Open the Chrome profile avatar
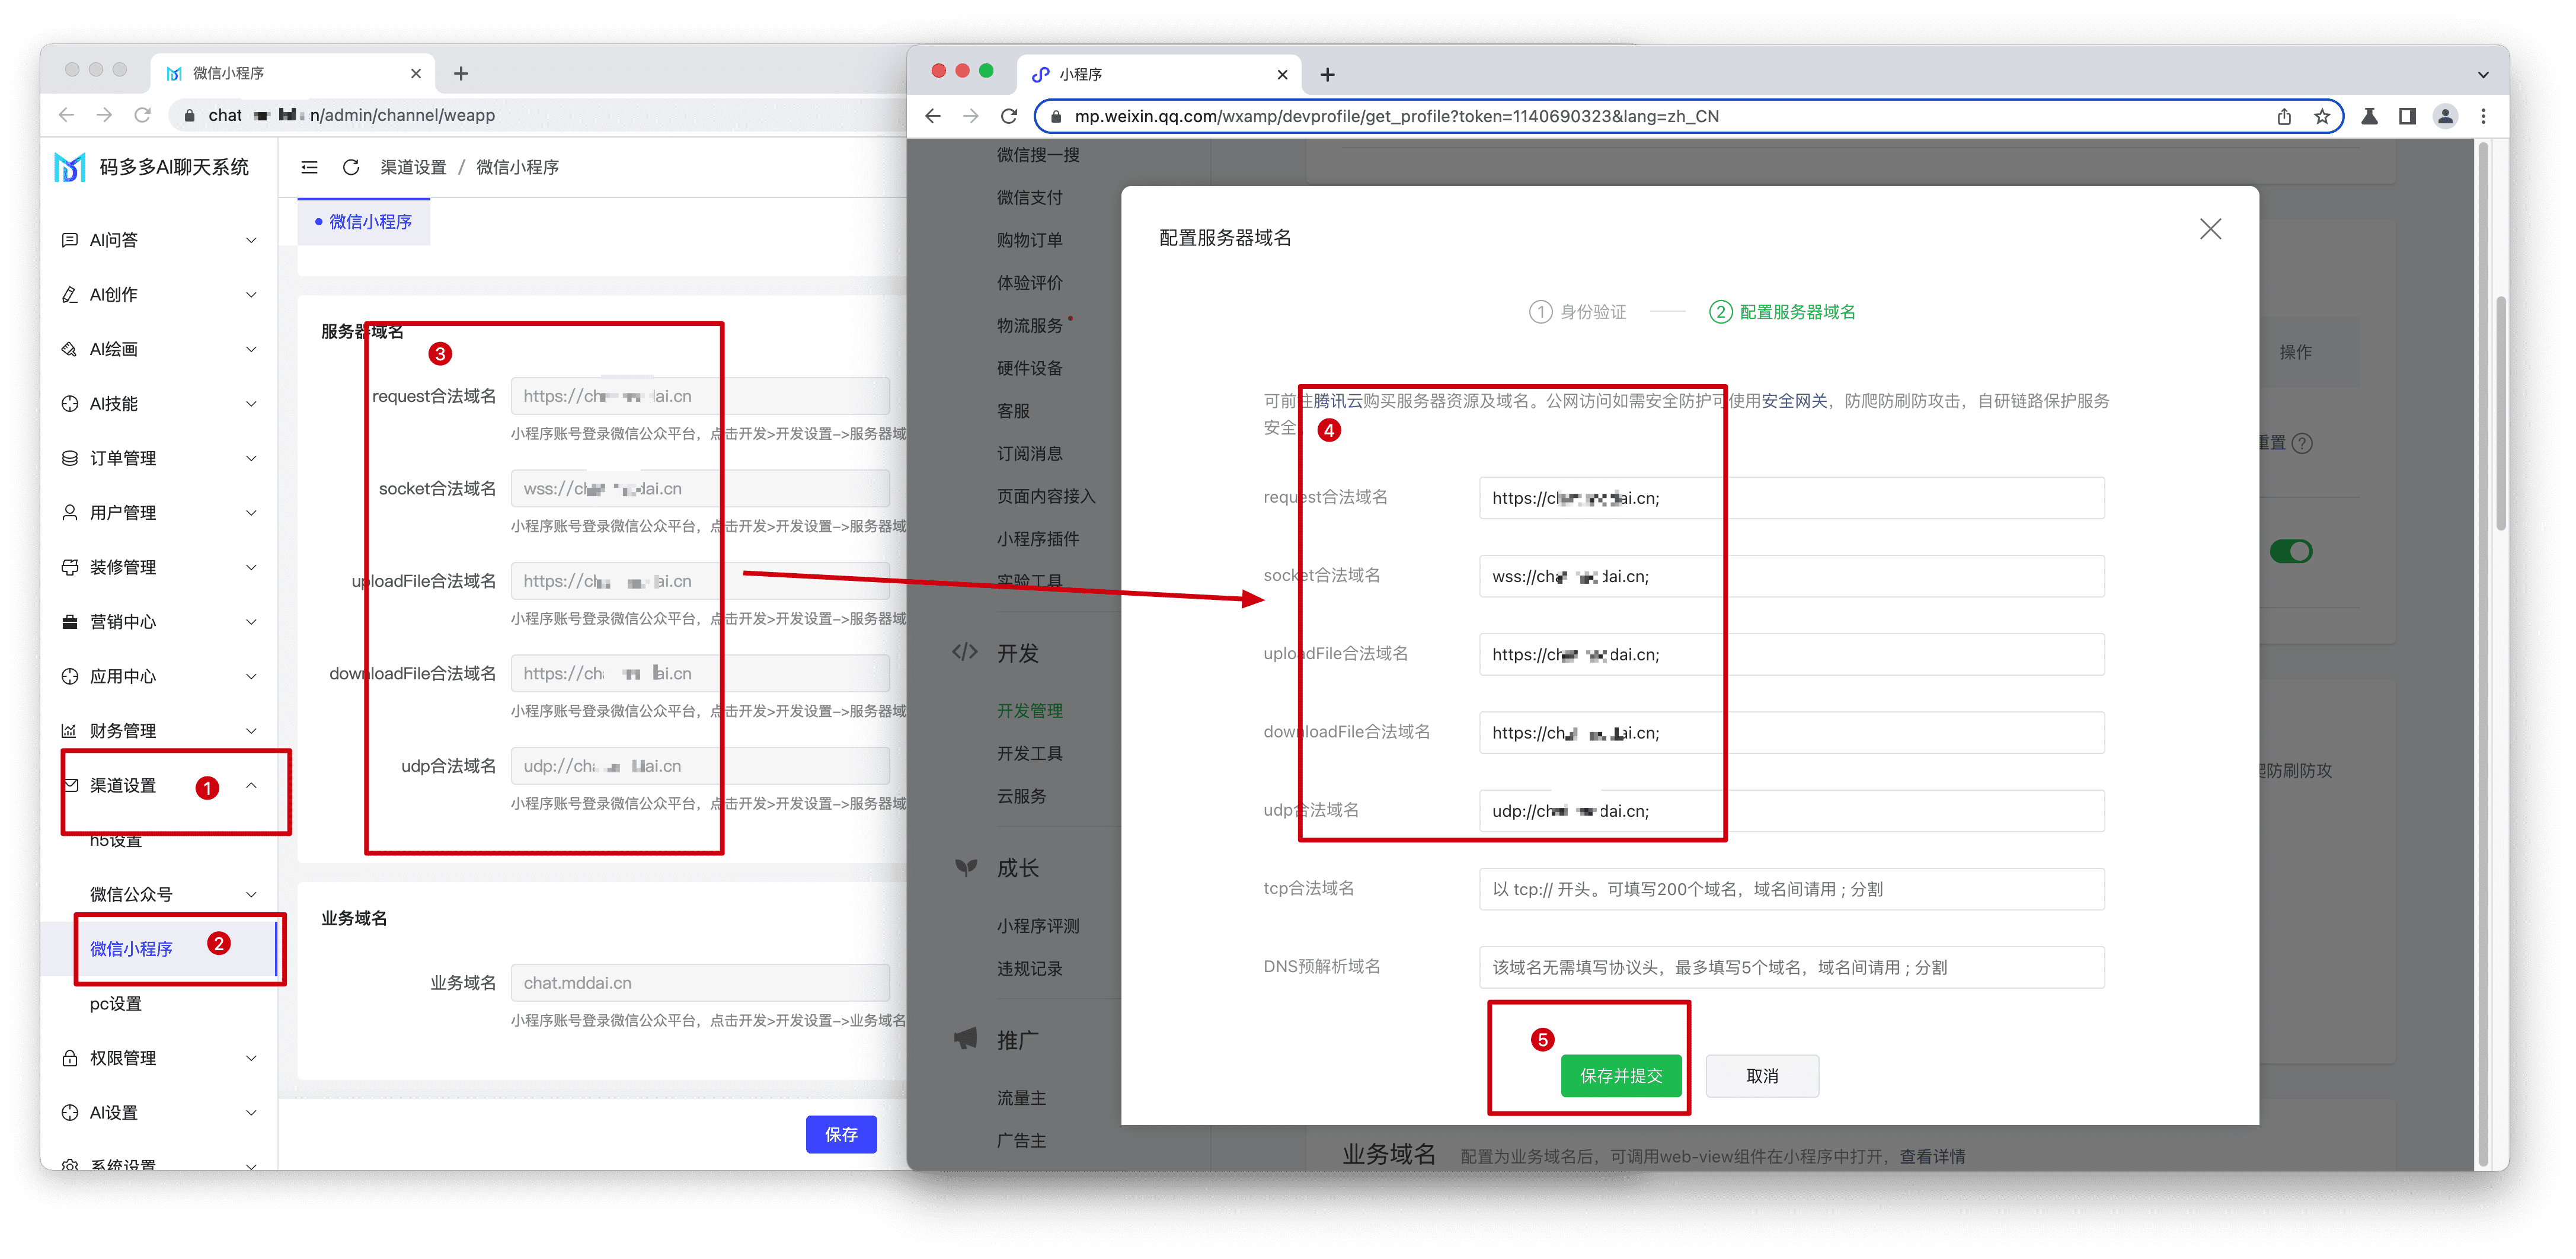This screenshot has height=1259, width=2576. coord(2445,116)
